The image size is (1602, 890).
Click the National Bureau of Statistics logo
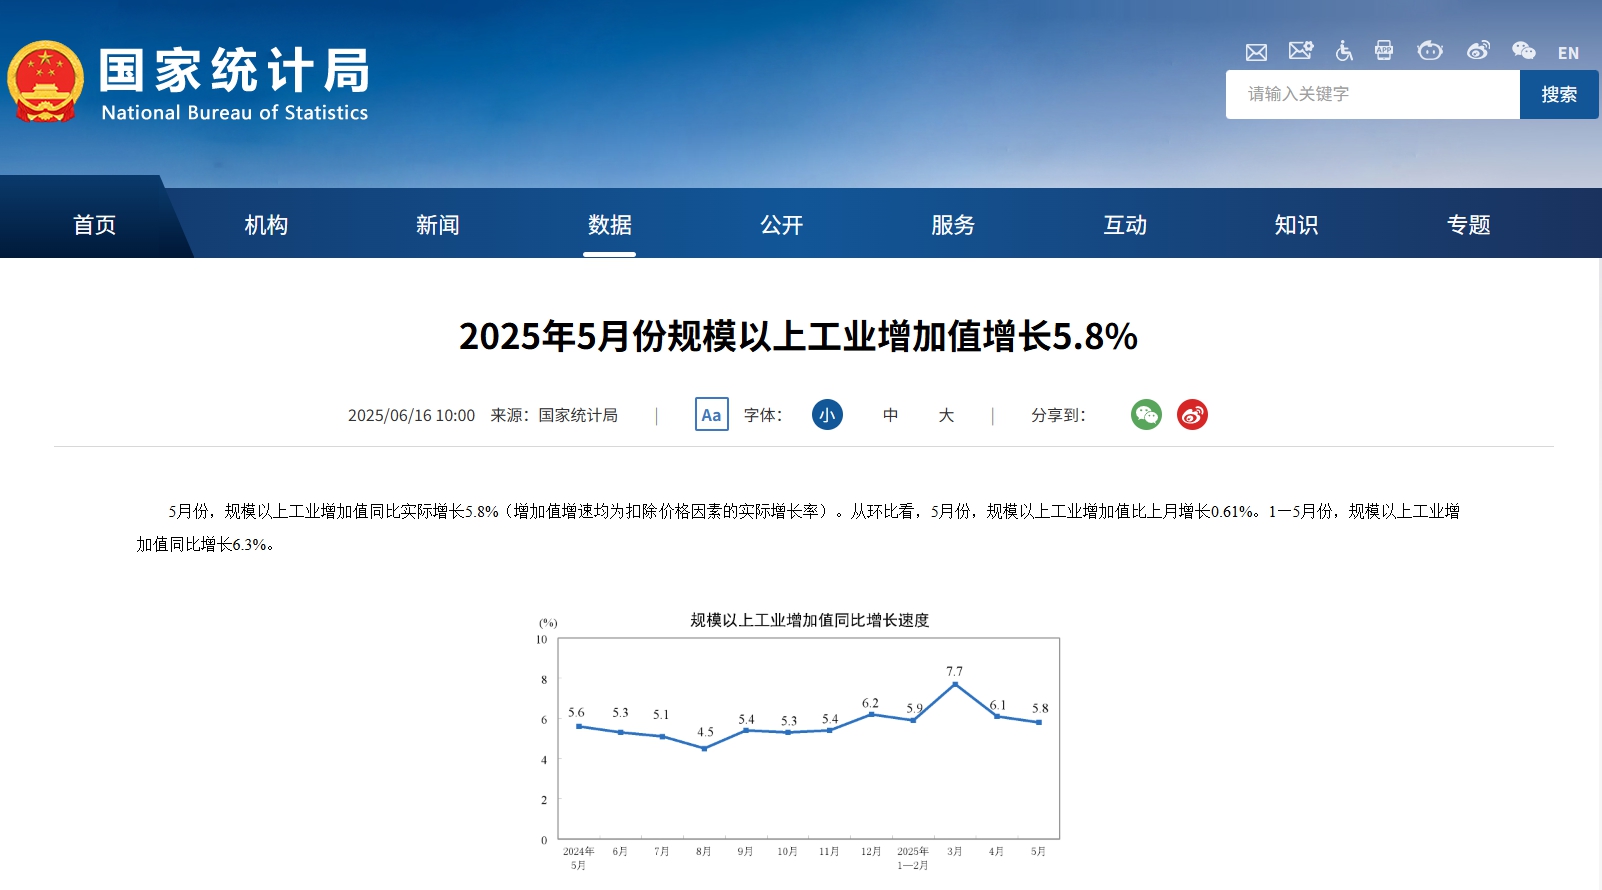tap(188, 83)
